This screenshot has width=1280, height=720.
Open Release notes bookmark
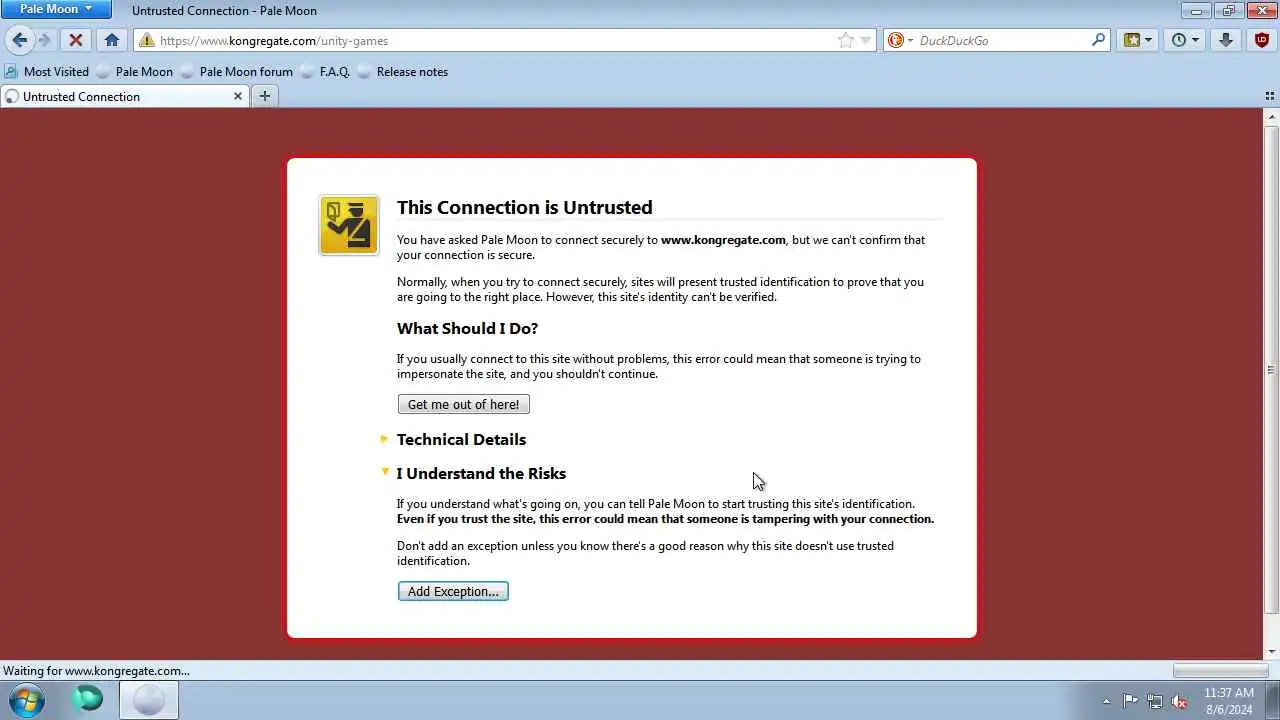(x=403, y=72)
